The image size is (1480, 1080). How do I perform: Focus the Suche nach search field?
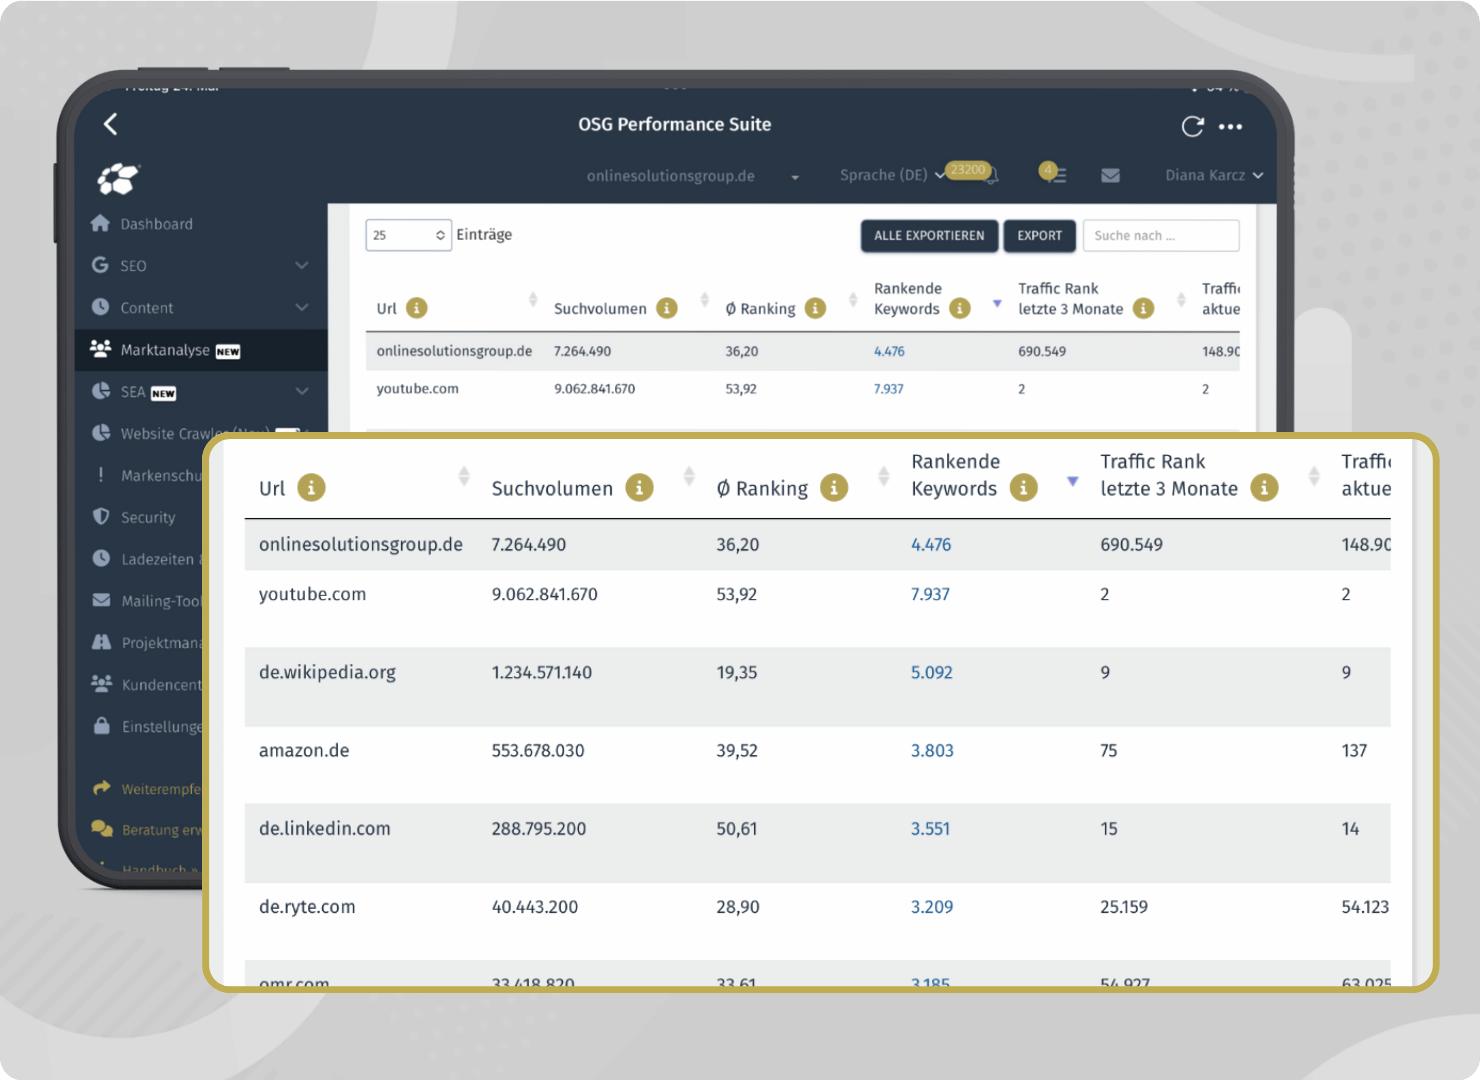(1161, 236)
